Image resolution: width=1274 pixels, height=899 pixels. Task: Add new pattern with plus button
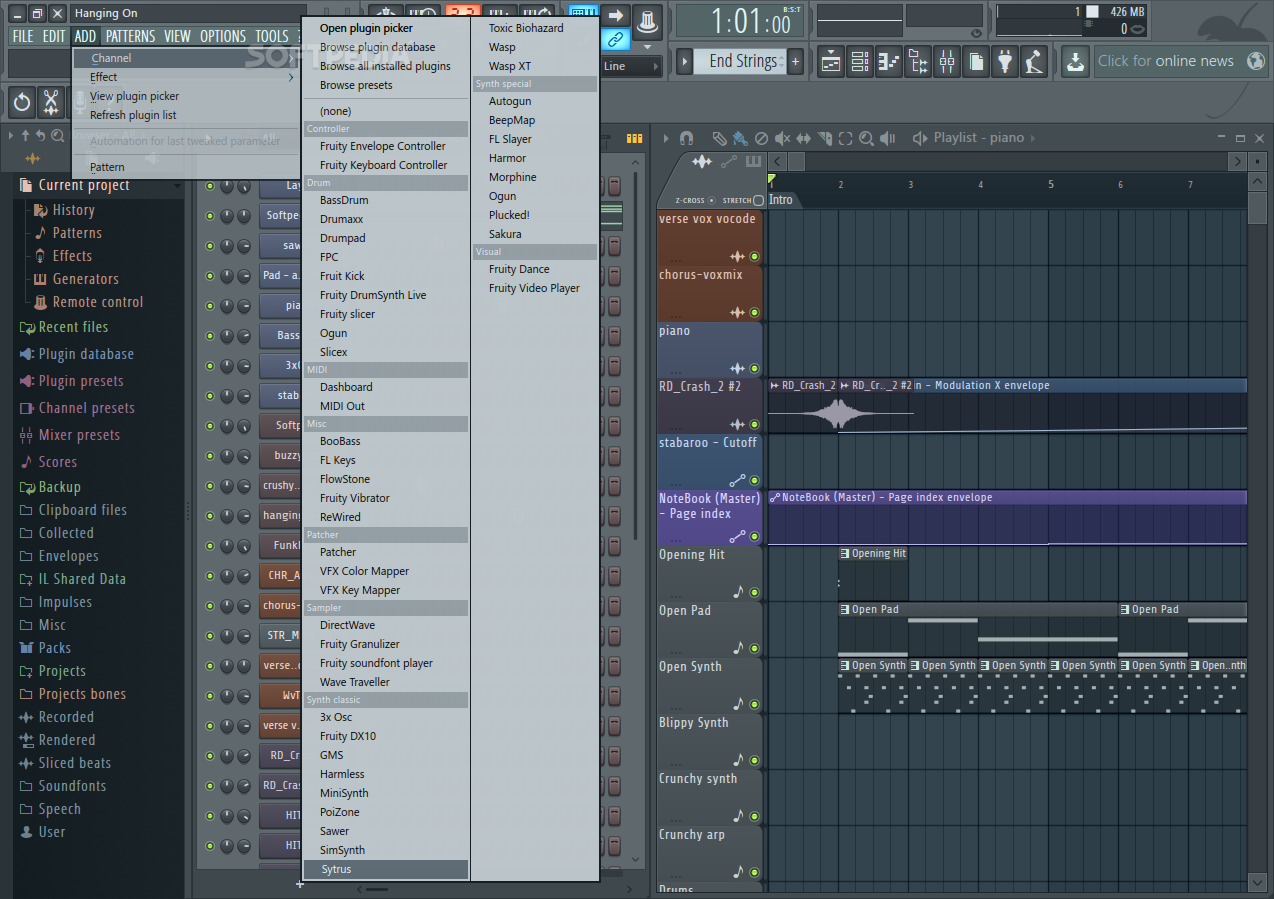point(796,61)
